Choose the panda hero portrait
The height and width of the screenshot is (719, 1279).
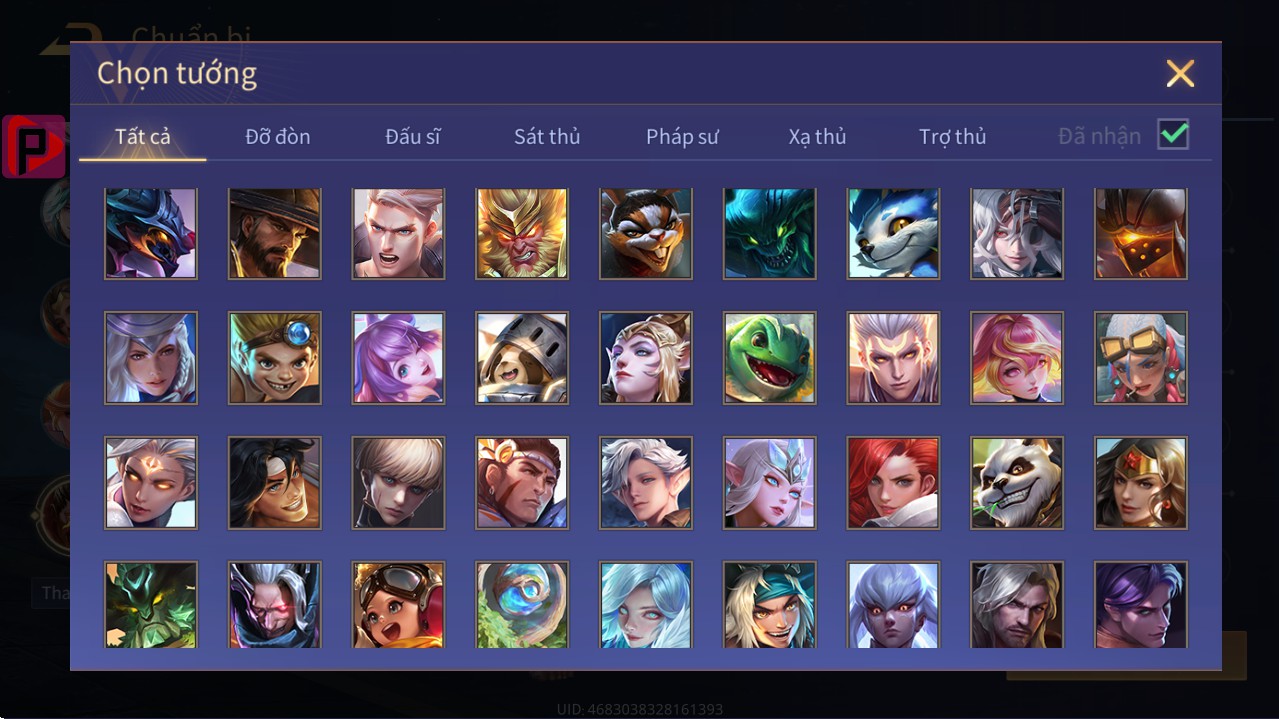click(x=1017, y=483)
